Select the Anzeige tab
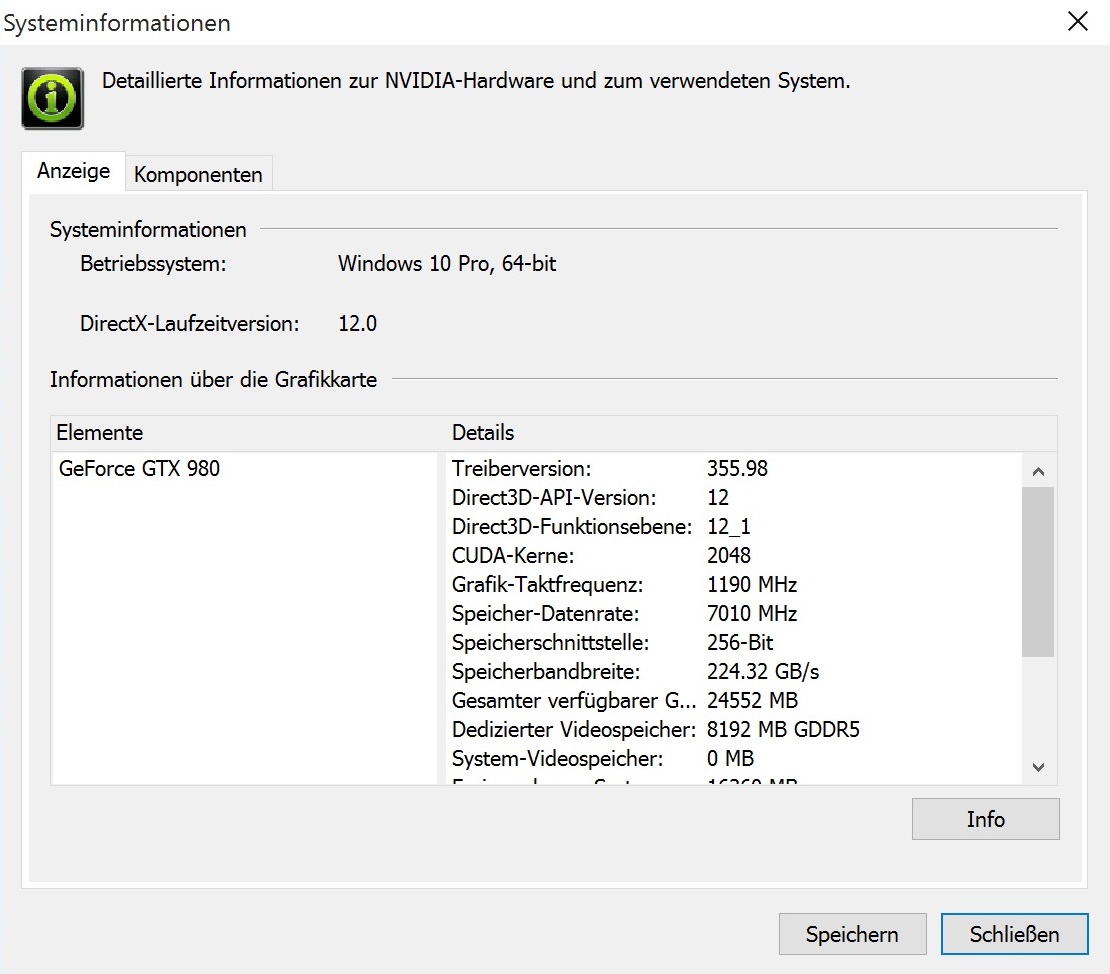This screenshot has height=974, width=1110. point(73,171)
